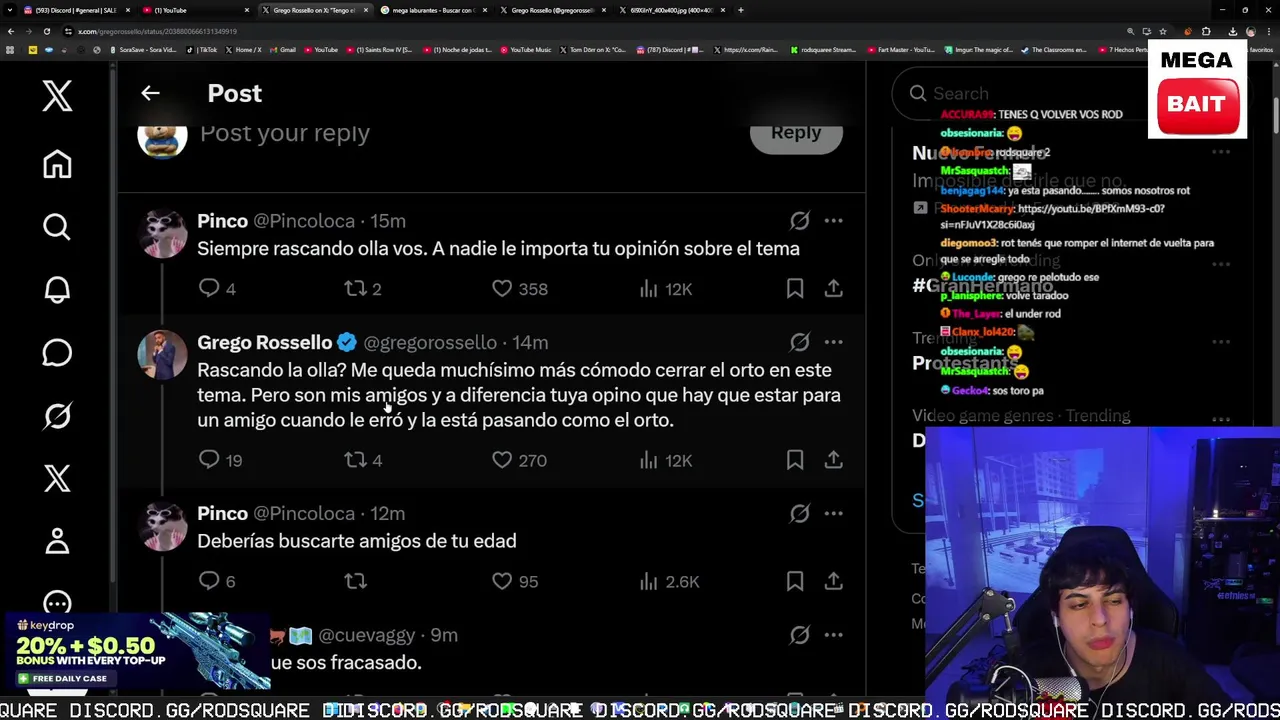Reply to Grego Rossello's 'Rascando la olla?' post
Screen dimensions: 1280x720
[x=209, y=460]
